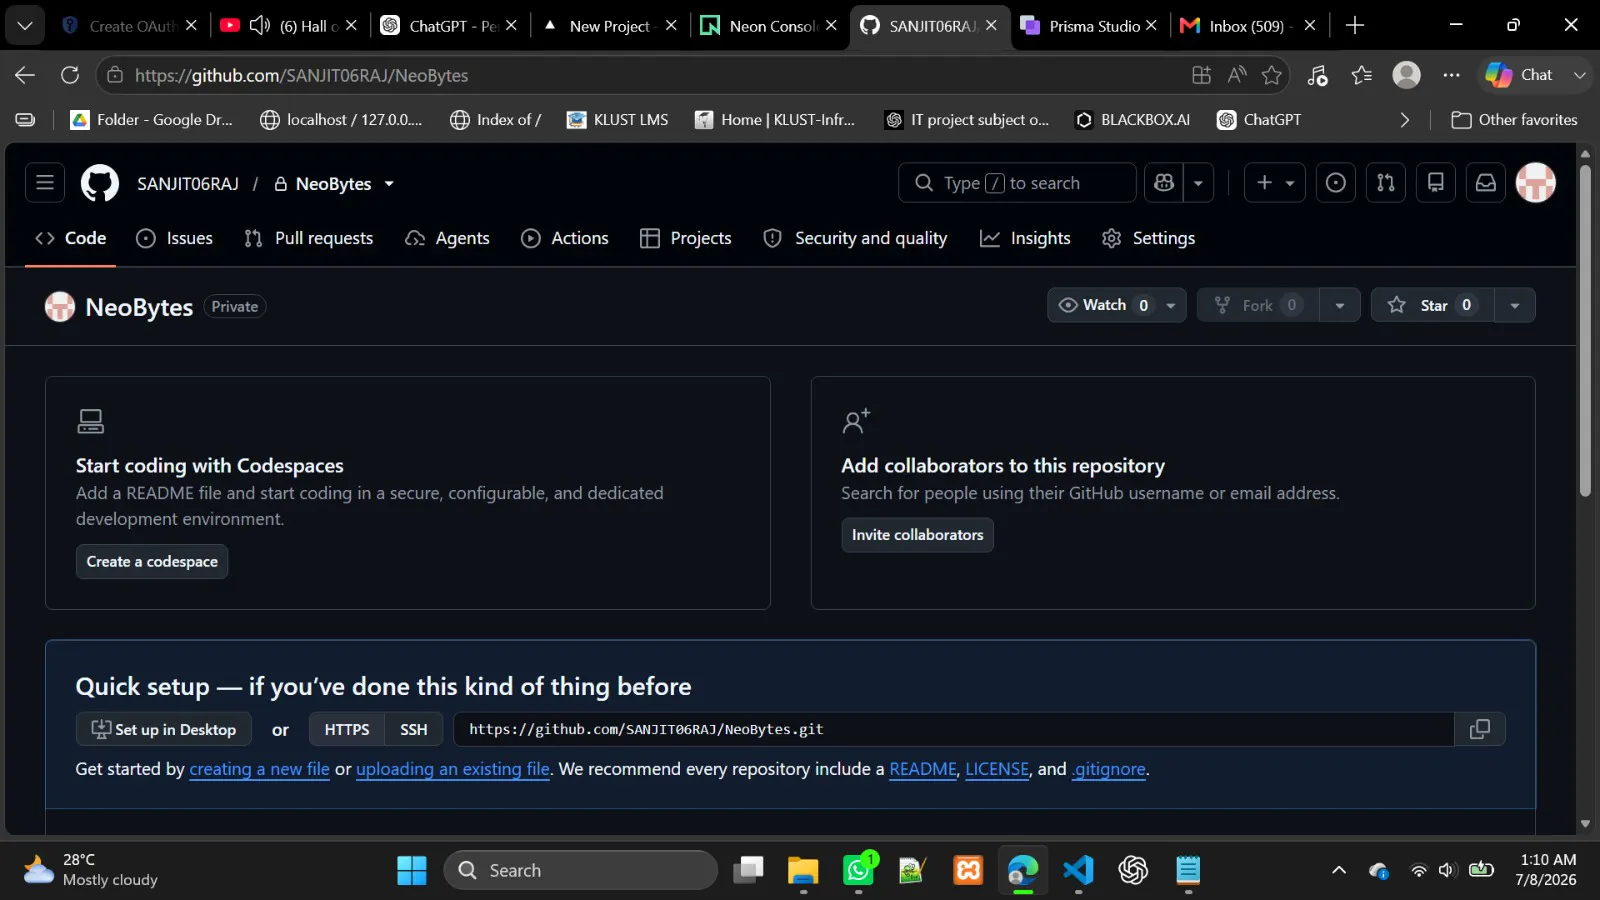Go to the SANJIT06RAJ owner page
1600x900 pixels.
(x=188, y=184)
